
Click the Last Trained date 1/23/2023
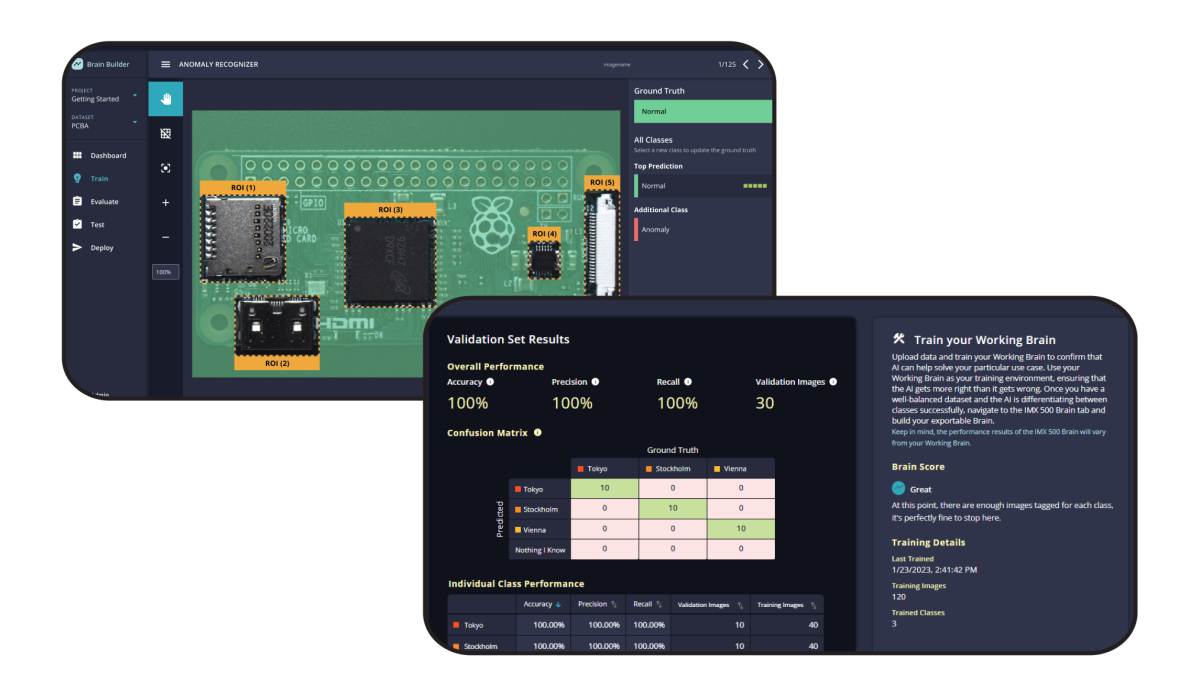point(932,568)
